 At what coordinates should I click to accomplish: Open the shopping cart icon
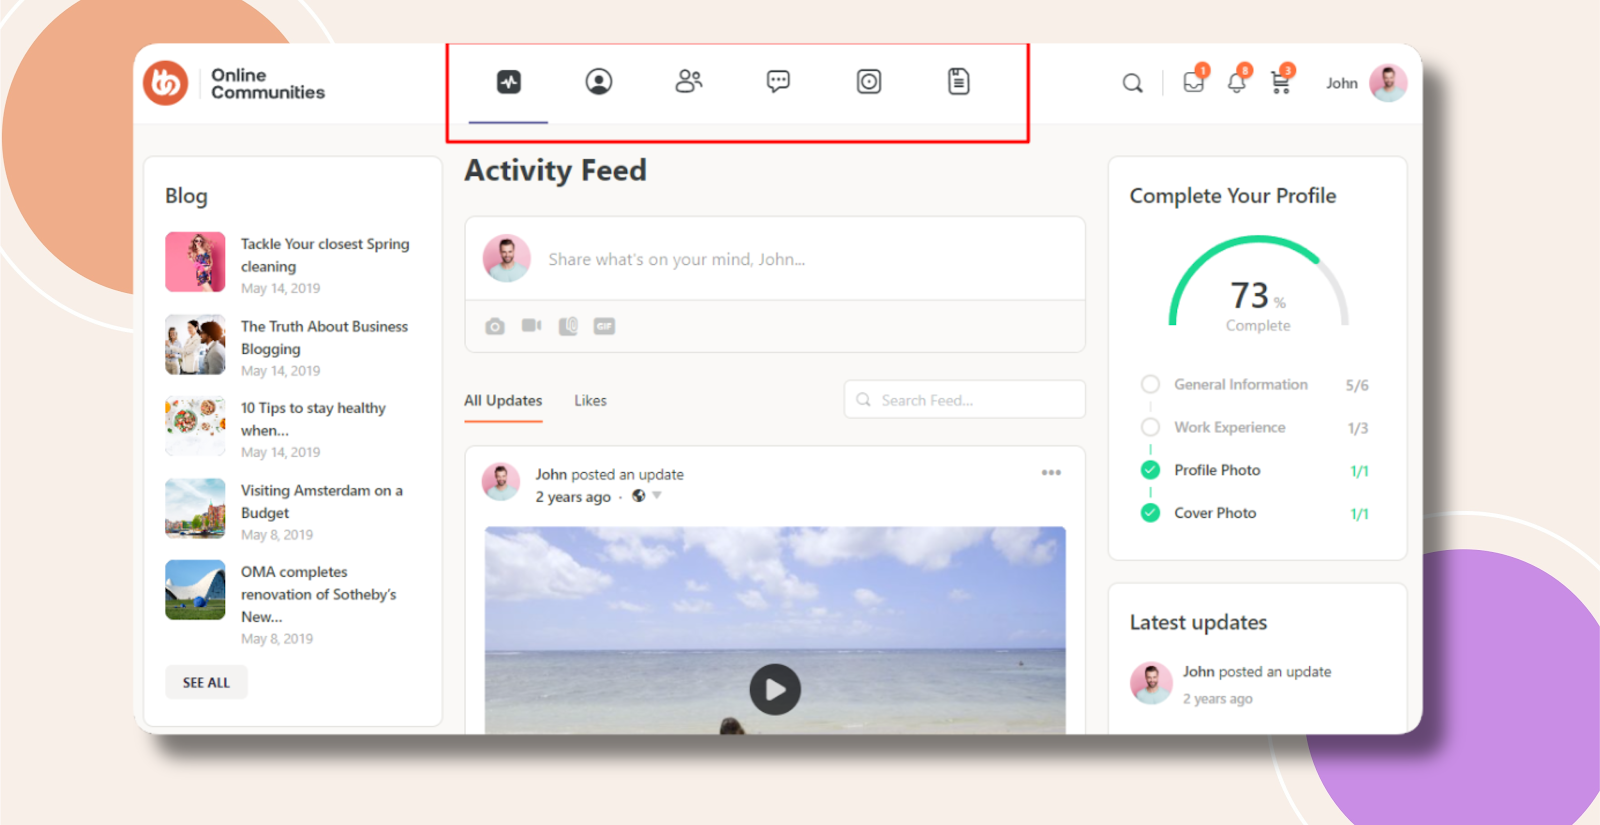pos(1280,82)
